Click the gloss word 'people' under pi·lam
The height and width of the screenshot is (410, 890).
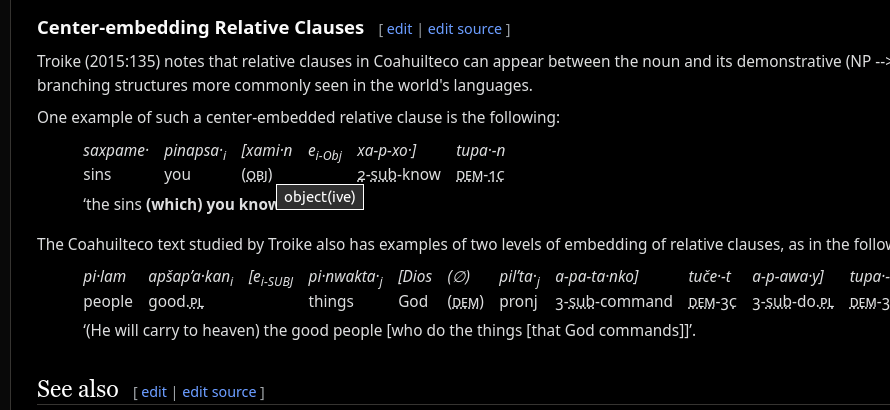[108, 302]
